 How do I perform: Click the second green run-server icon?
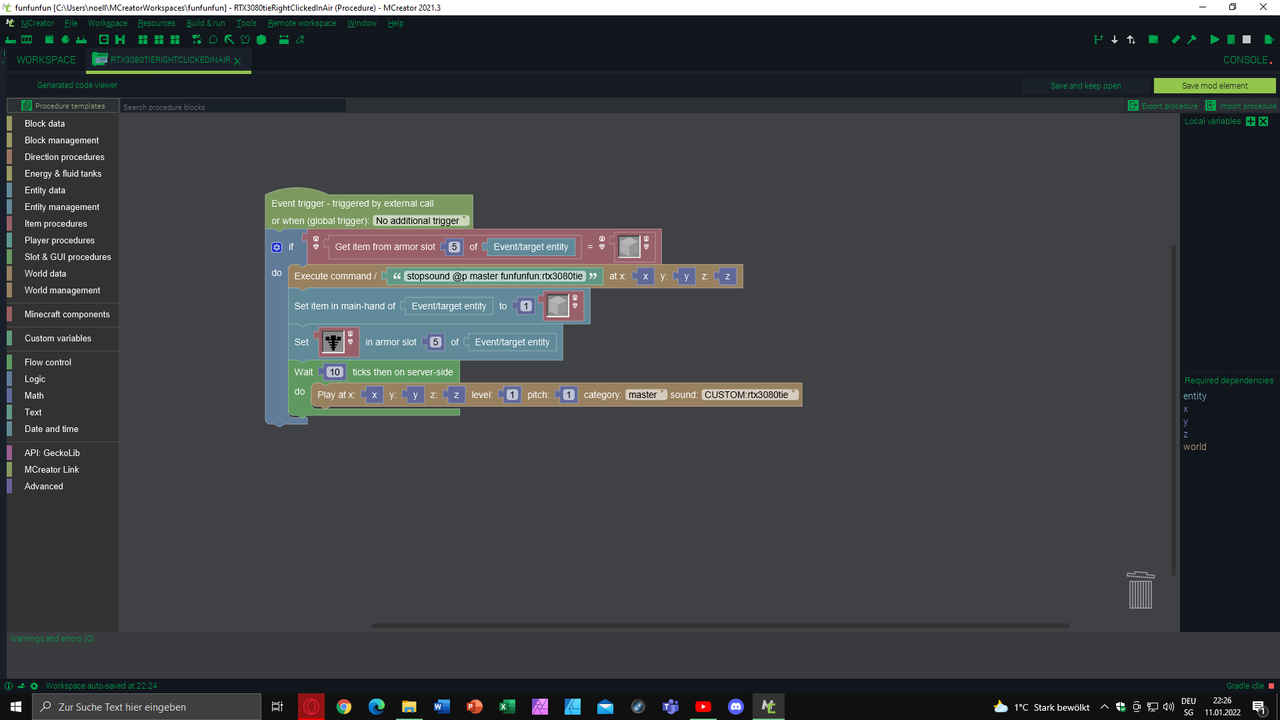pos(1231,40)
